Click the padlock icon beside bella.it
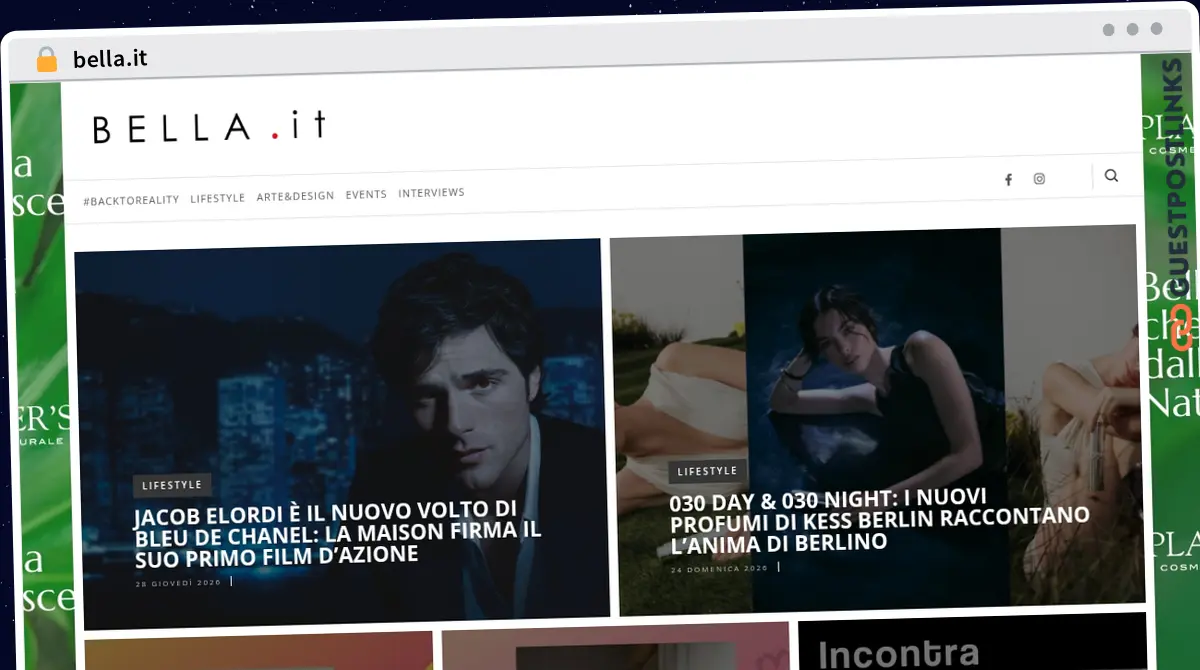Viewport: 1200px width, 670px height. click(x=46, y=60)
